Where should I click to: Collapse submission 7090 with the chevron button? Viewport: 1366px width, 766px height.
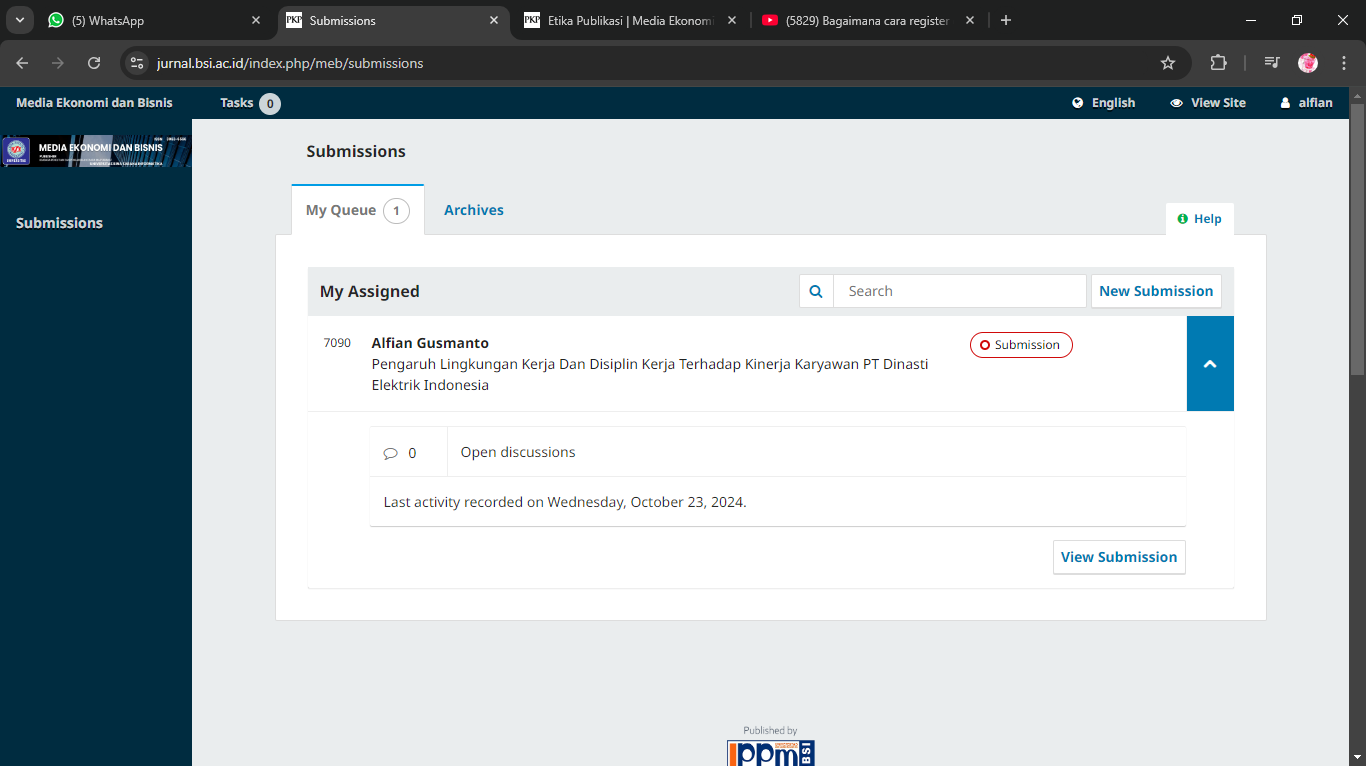tap(1210, 364)
